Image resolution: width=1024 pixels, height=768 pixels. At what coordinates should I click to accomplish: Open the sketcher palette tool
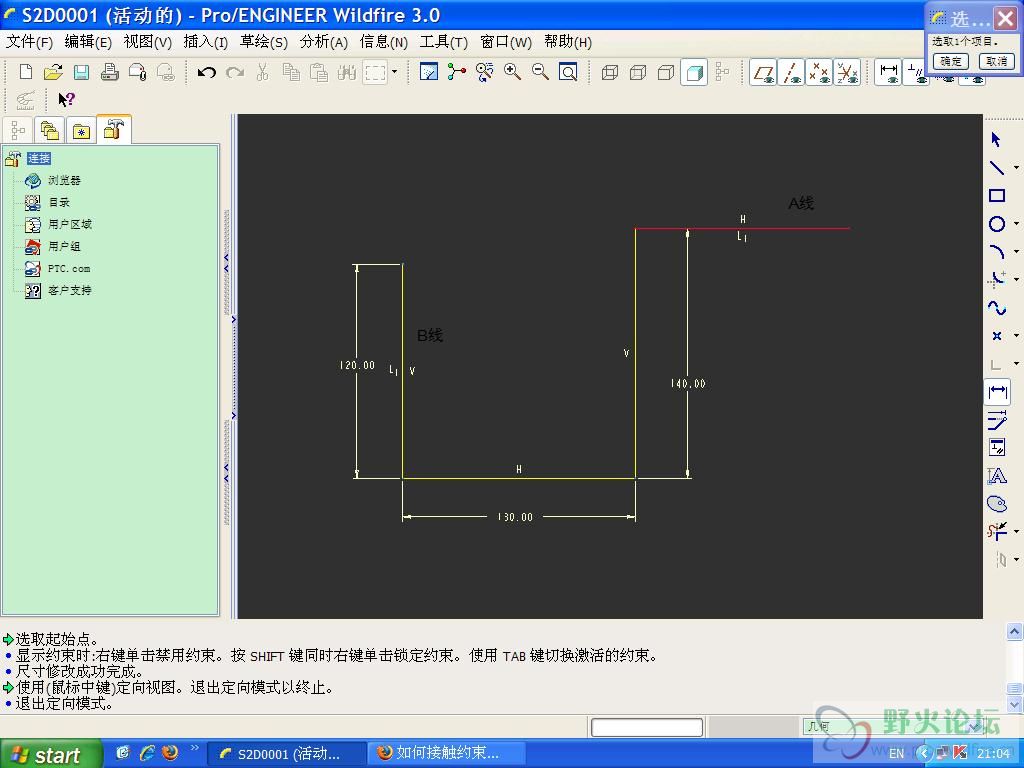[996, 504]
